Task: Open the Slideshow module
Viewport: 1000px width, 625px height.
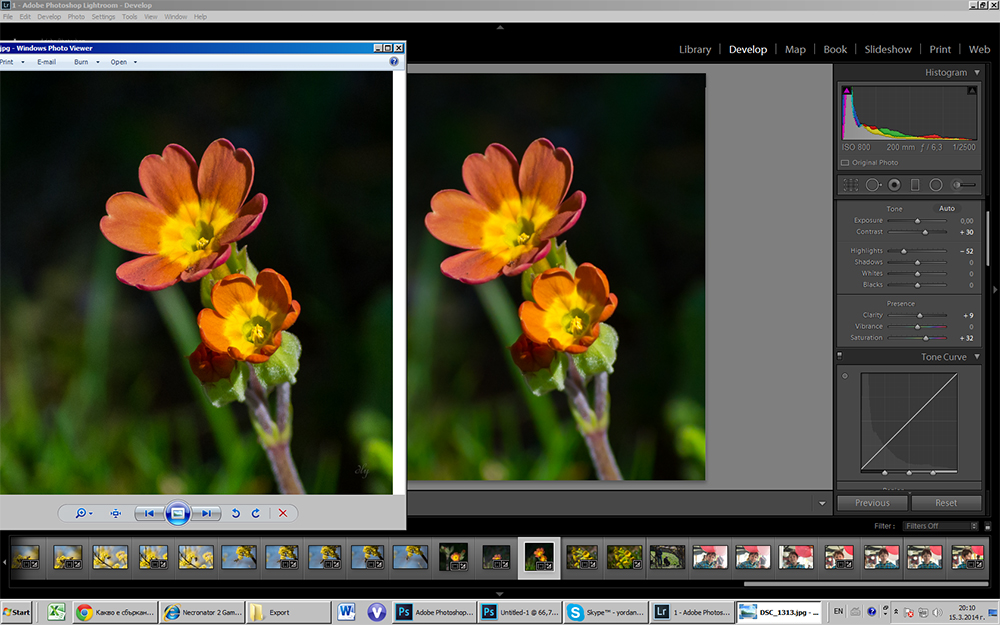Action: (x=887, y=49)
